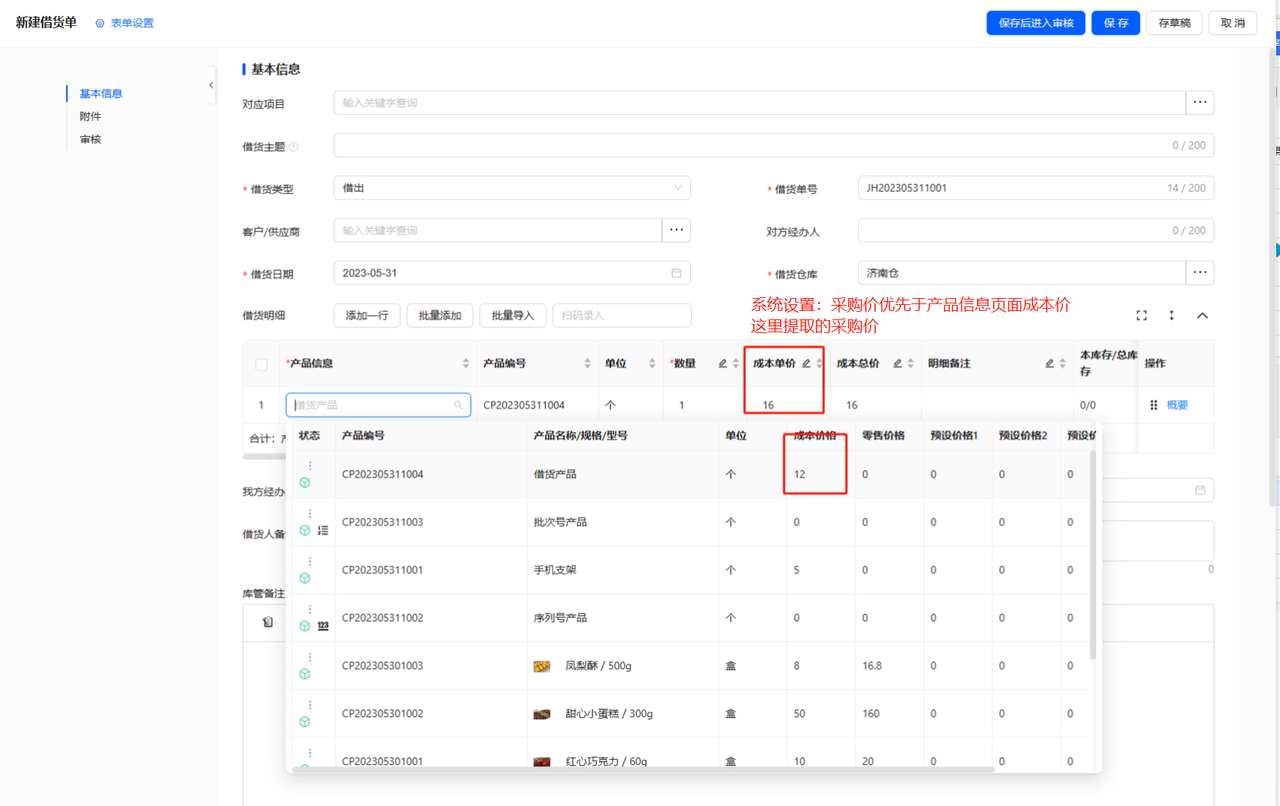Go to 附件 section
Viewport: 1280px width, 806px height.
coord(90,117)
